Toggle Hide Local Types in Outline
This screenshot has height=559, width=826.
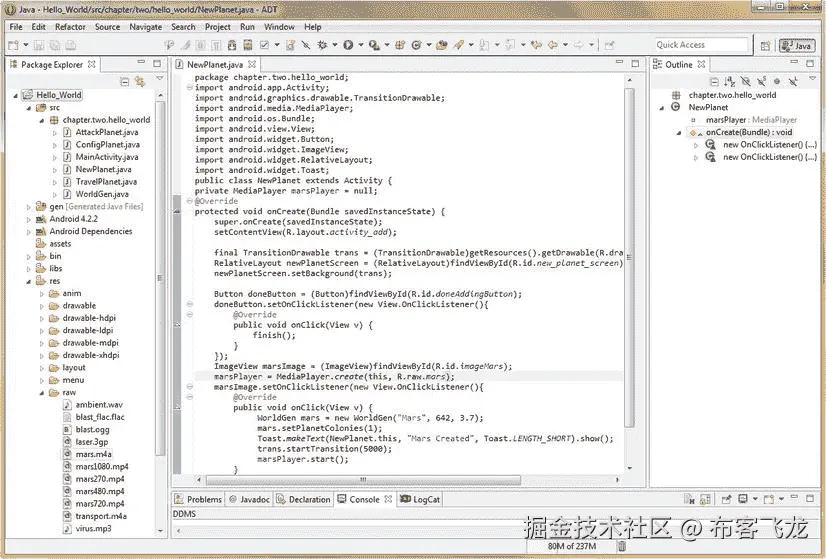(x=793, y=82)
